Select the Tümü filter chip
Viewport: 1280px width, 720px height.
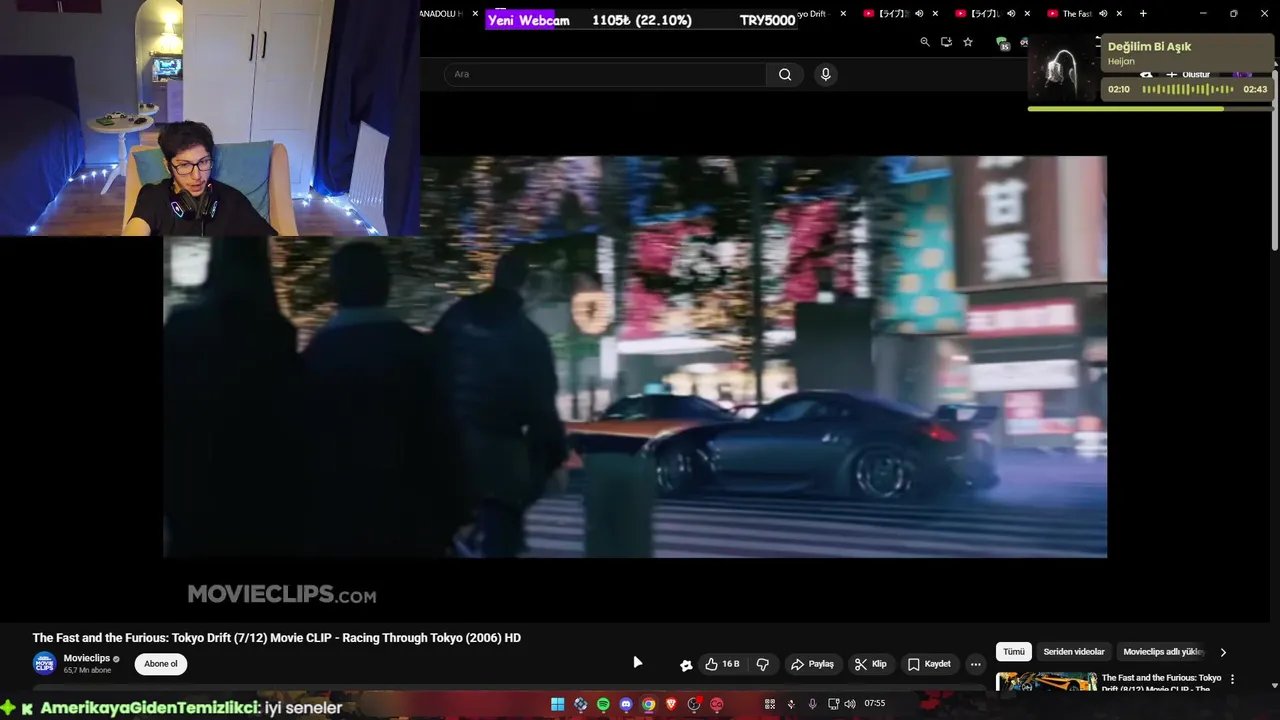1014,652
